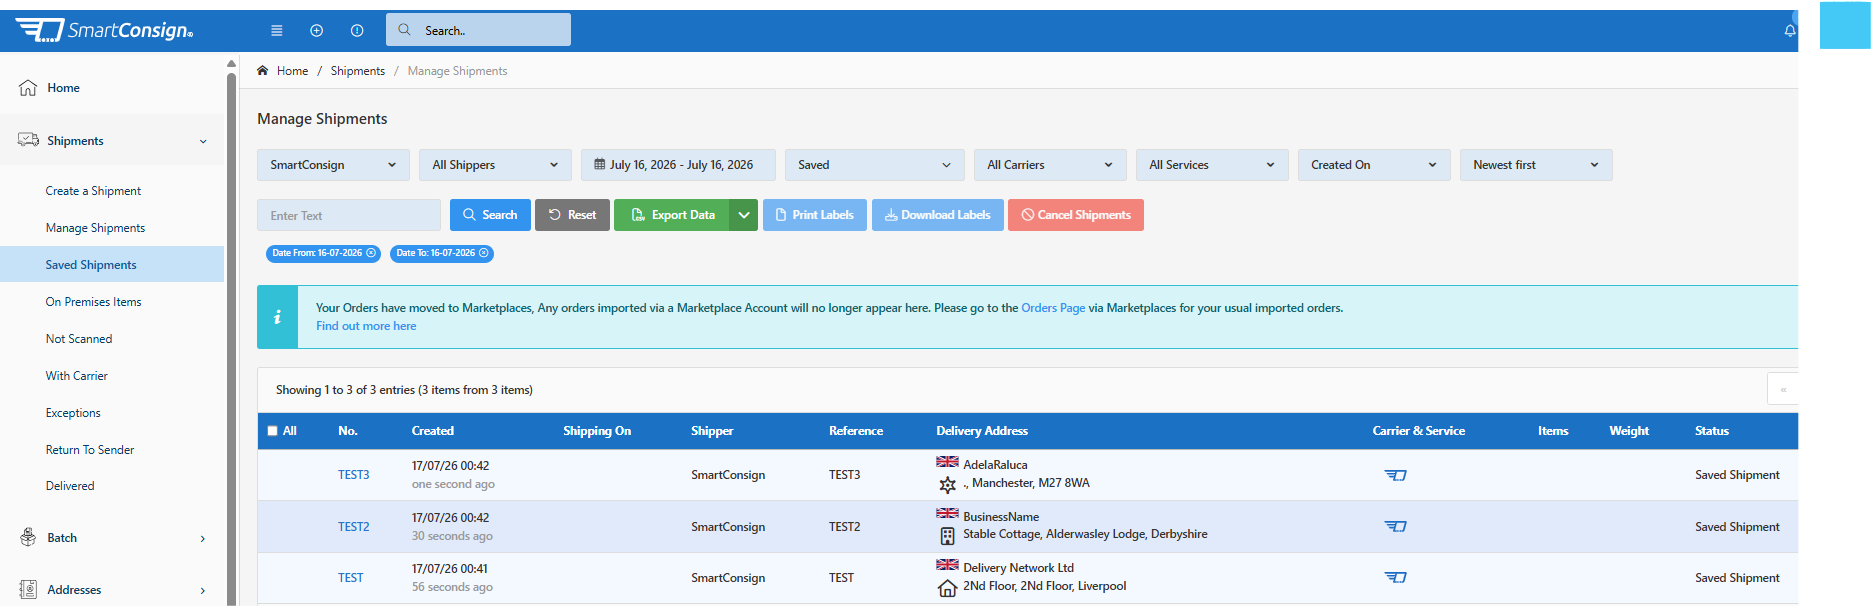Screen dimensions: 1872x606
Task: Click UK flag in Delivery Network Ltd row
Action: tap(947, 565)
